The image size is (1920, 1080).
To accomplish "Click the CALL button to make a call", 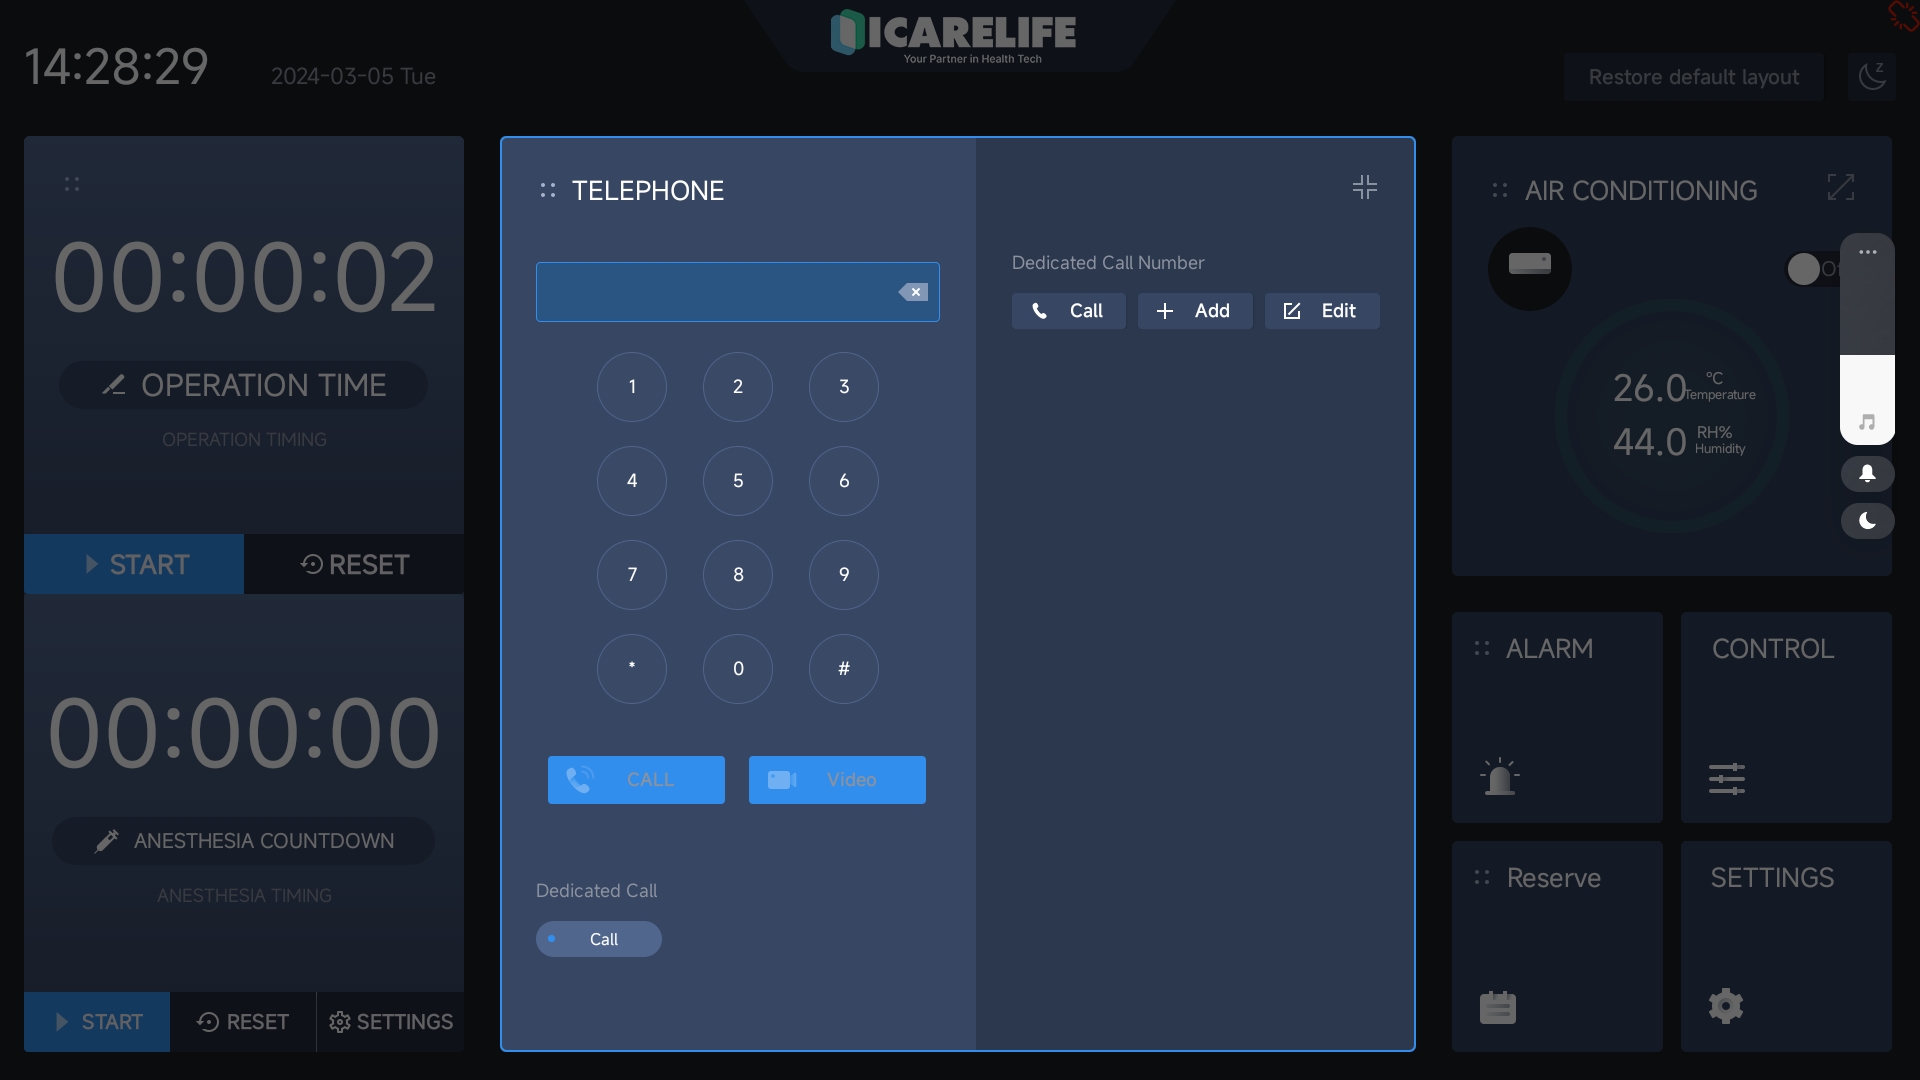I will [x=636, y=779].
